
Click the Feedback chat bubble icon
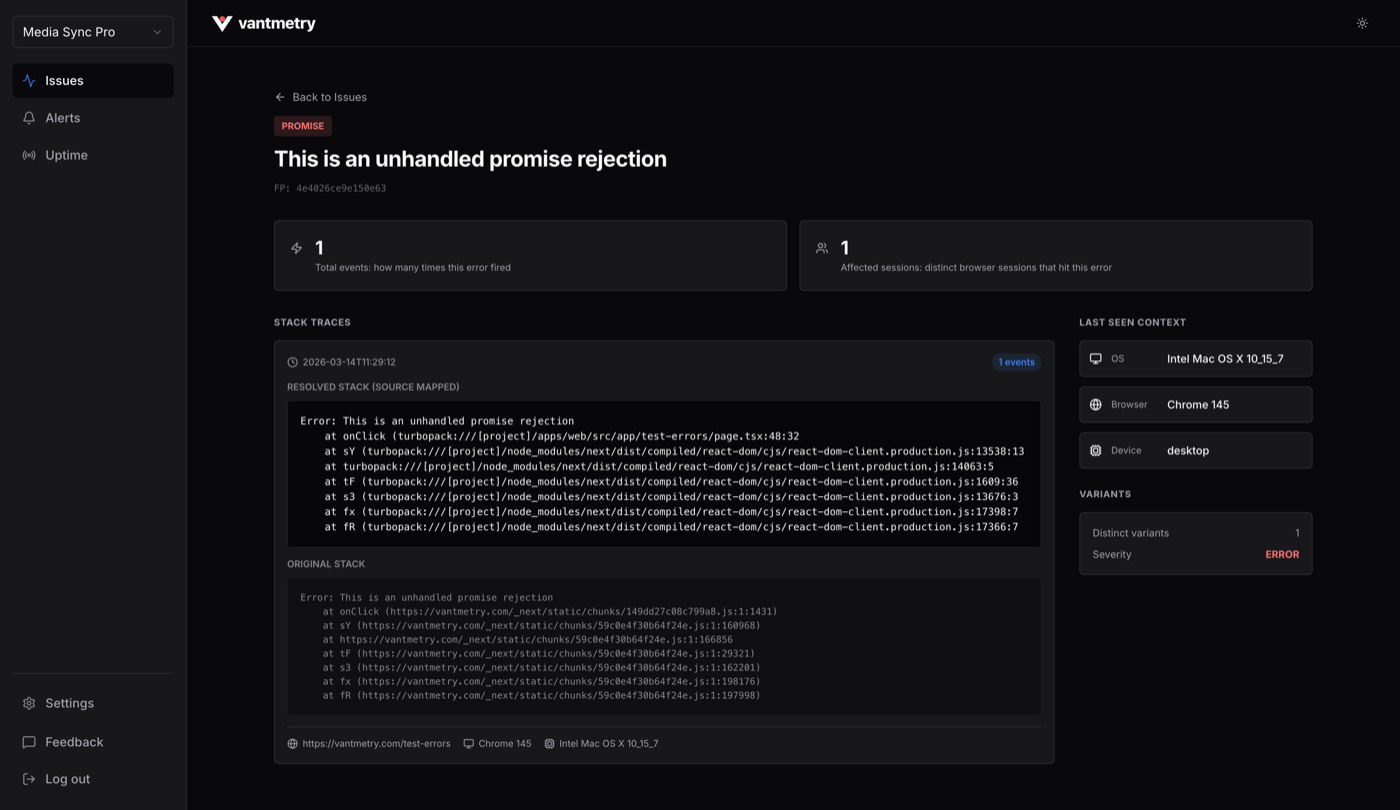(x=29, y=742)
